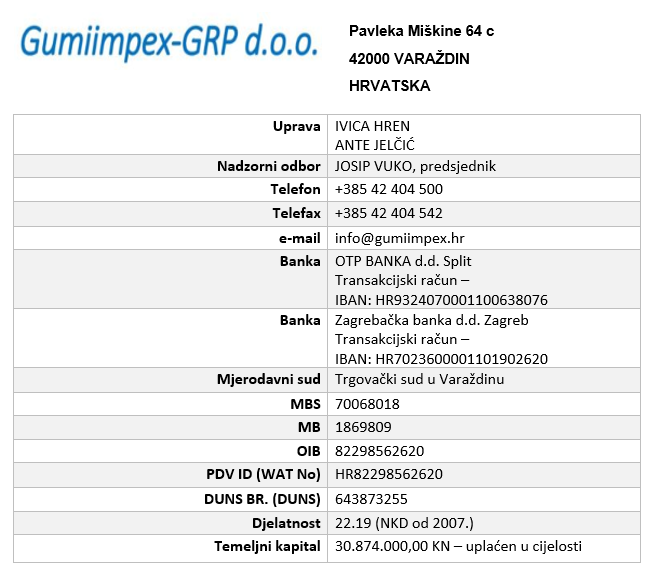Click the 'Telefax' label

[296, 213]
